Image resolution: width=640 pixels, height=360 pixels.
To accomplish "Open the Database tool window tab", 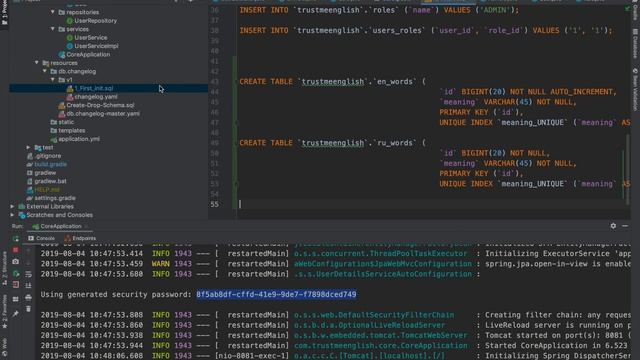I will coord(635,44).
